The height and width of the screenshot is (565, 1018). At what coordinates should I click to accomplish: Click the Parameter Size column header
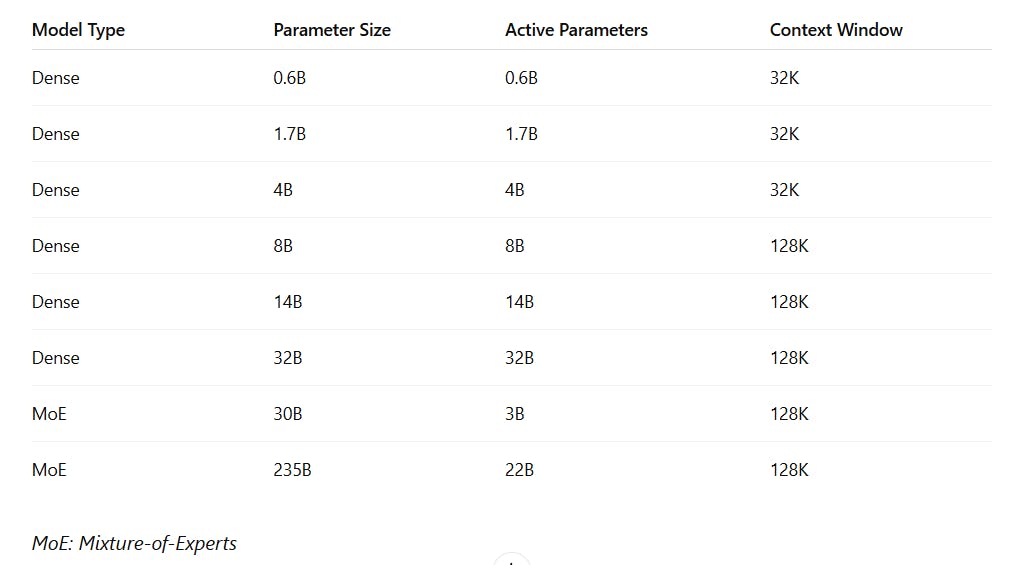click(332, 30)
